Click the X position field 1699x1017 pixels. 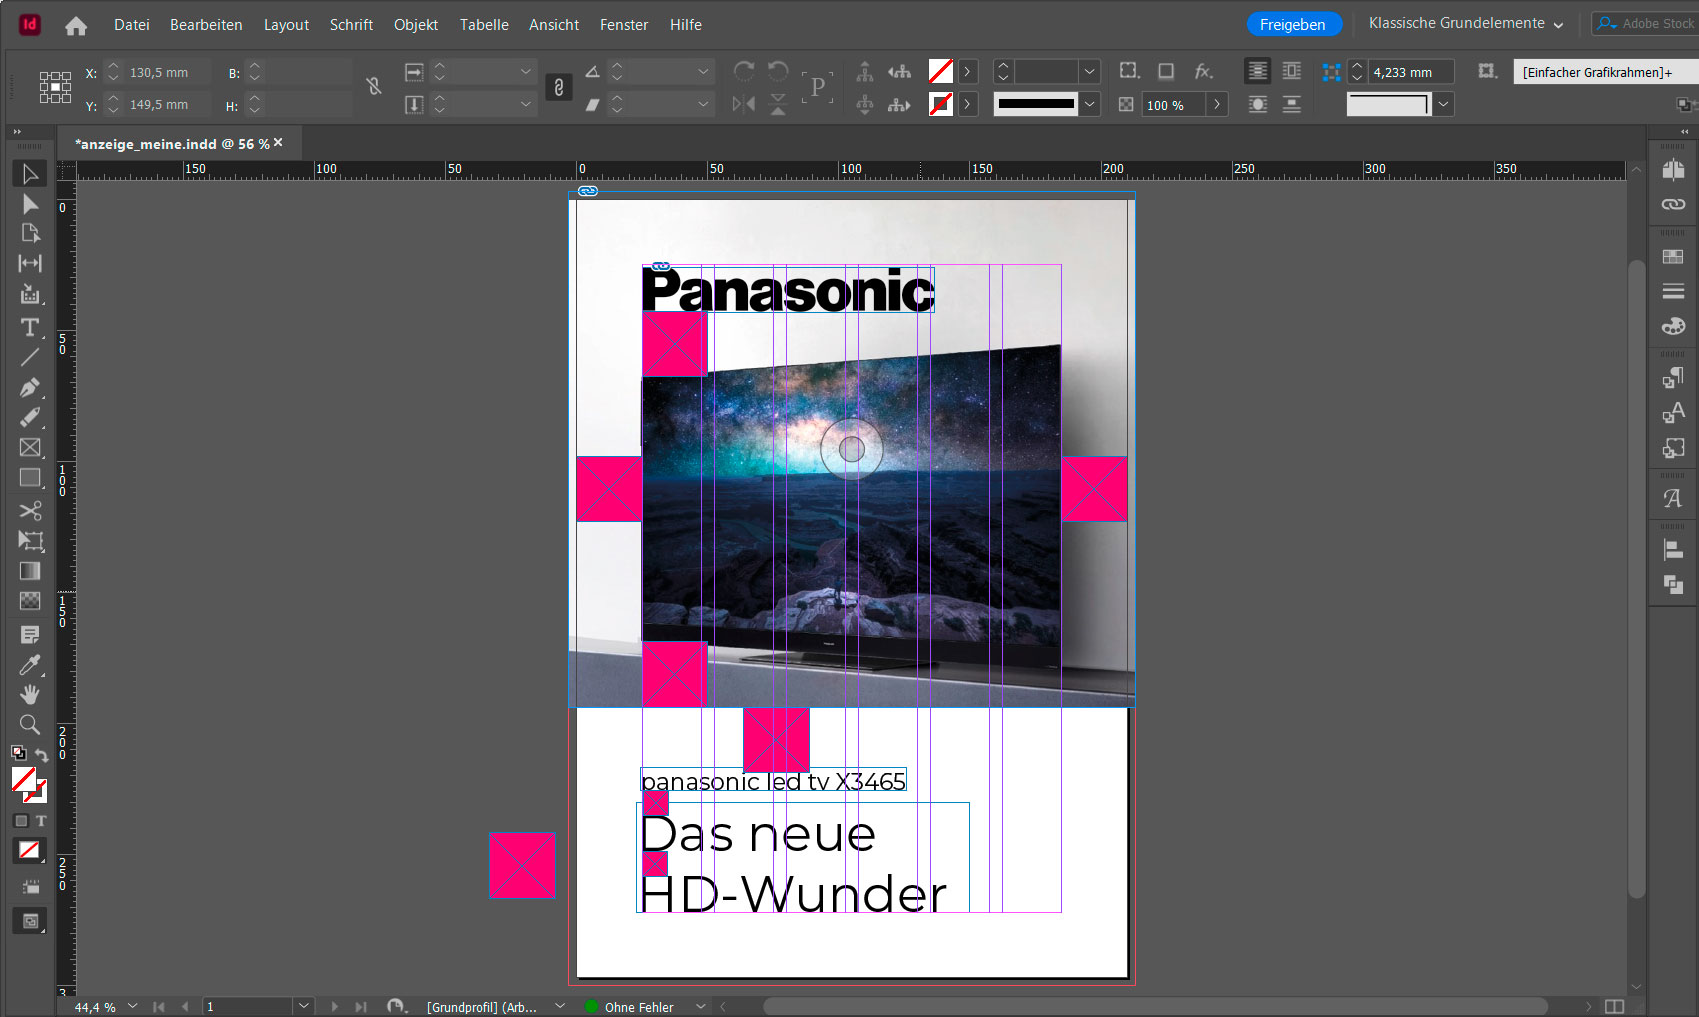pyautogui.click(x=168, y=72)
